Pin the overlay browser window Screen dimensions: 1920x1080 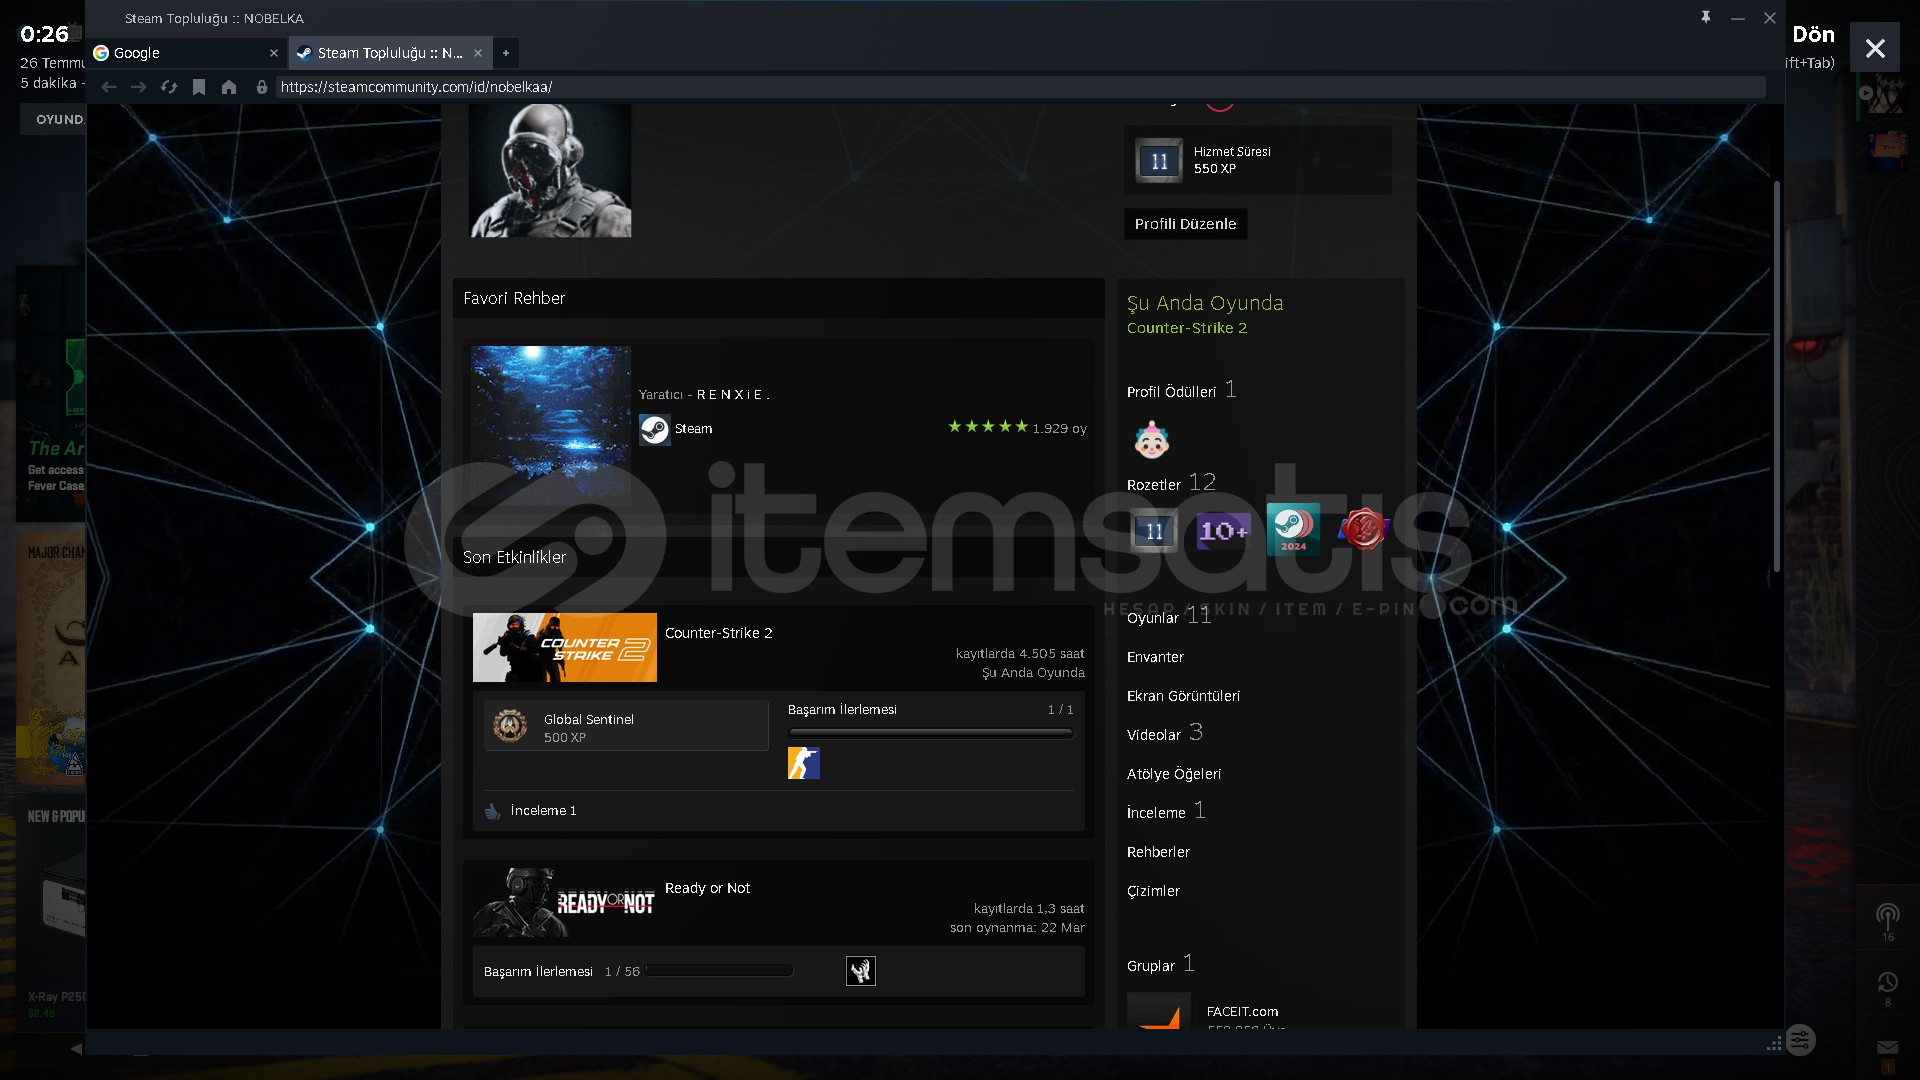coord(1706,18)
